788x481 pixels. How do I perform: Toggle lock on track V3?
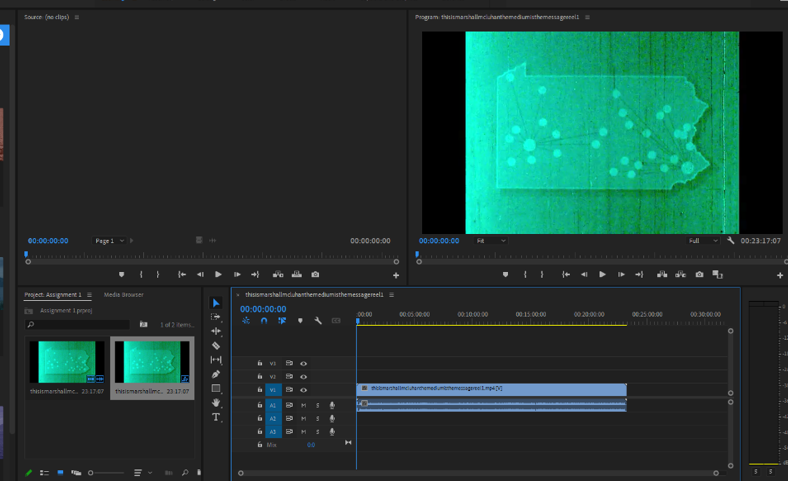click(x=260, y=363)
